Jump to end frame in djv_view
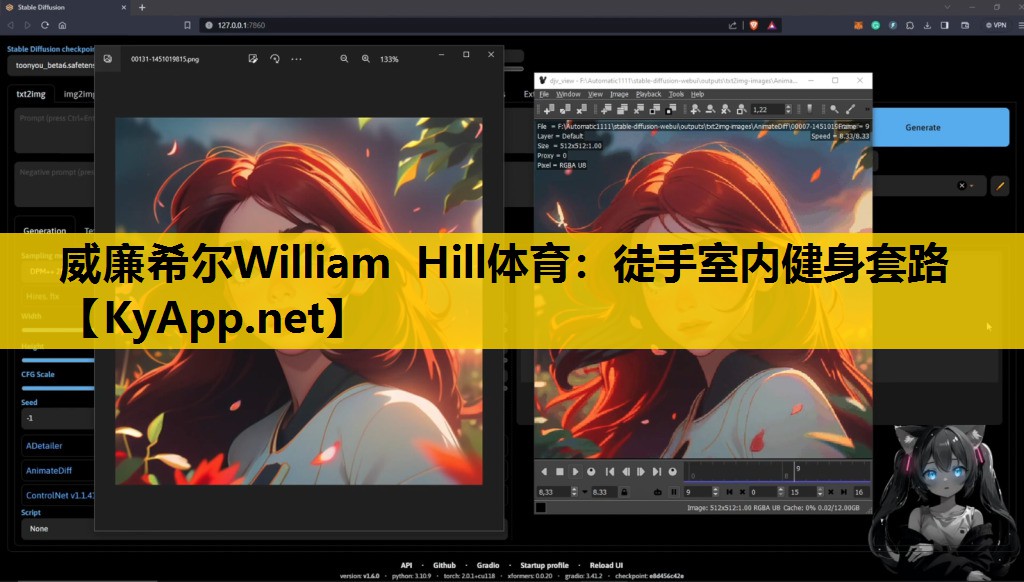 (657, 472)
